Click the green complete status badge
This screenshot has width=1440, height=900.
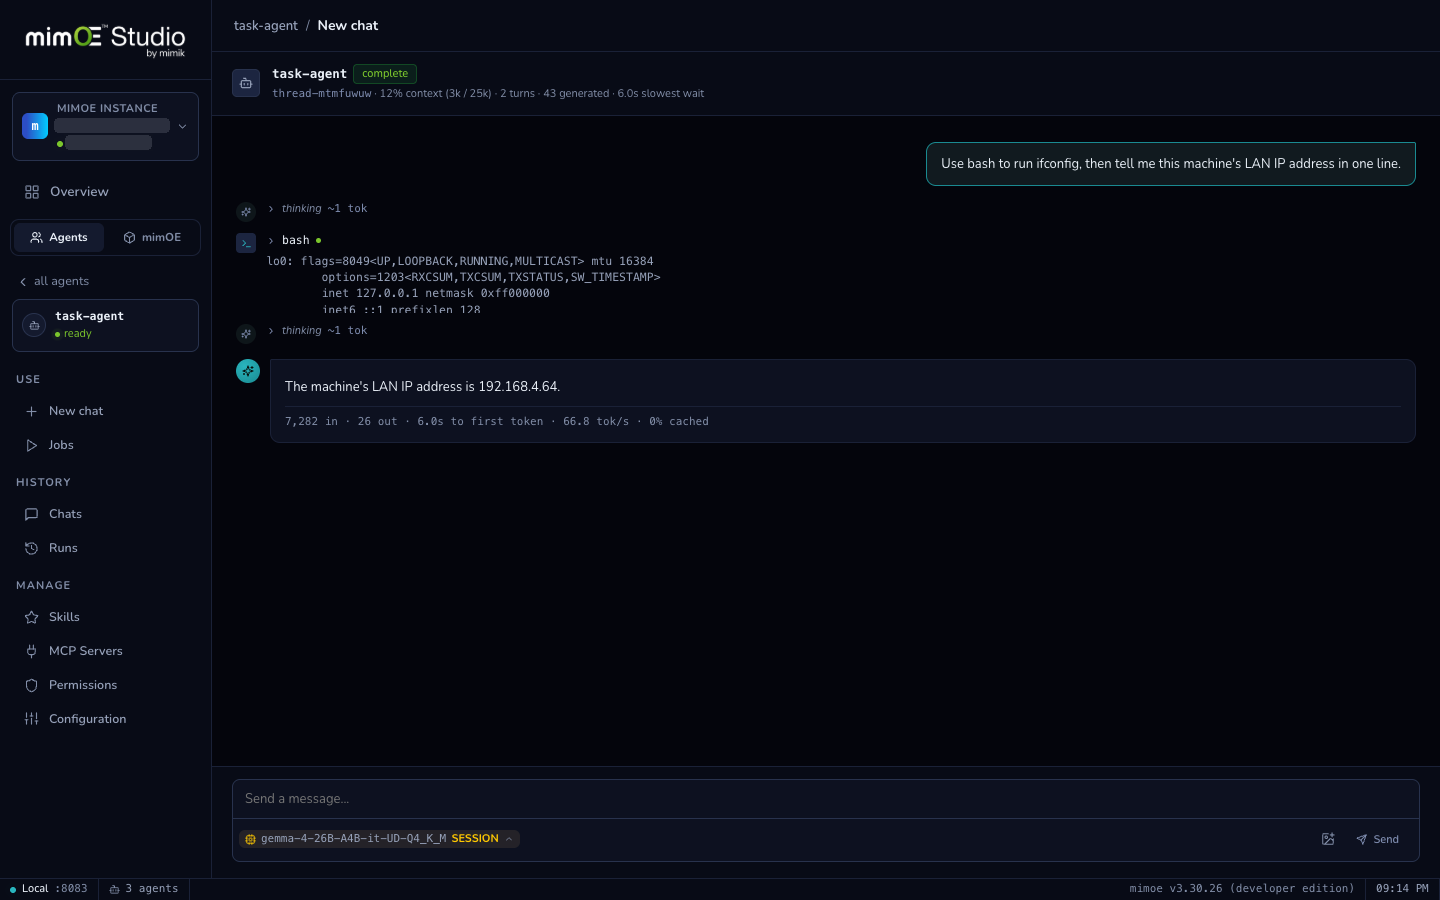385,74
